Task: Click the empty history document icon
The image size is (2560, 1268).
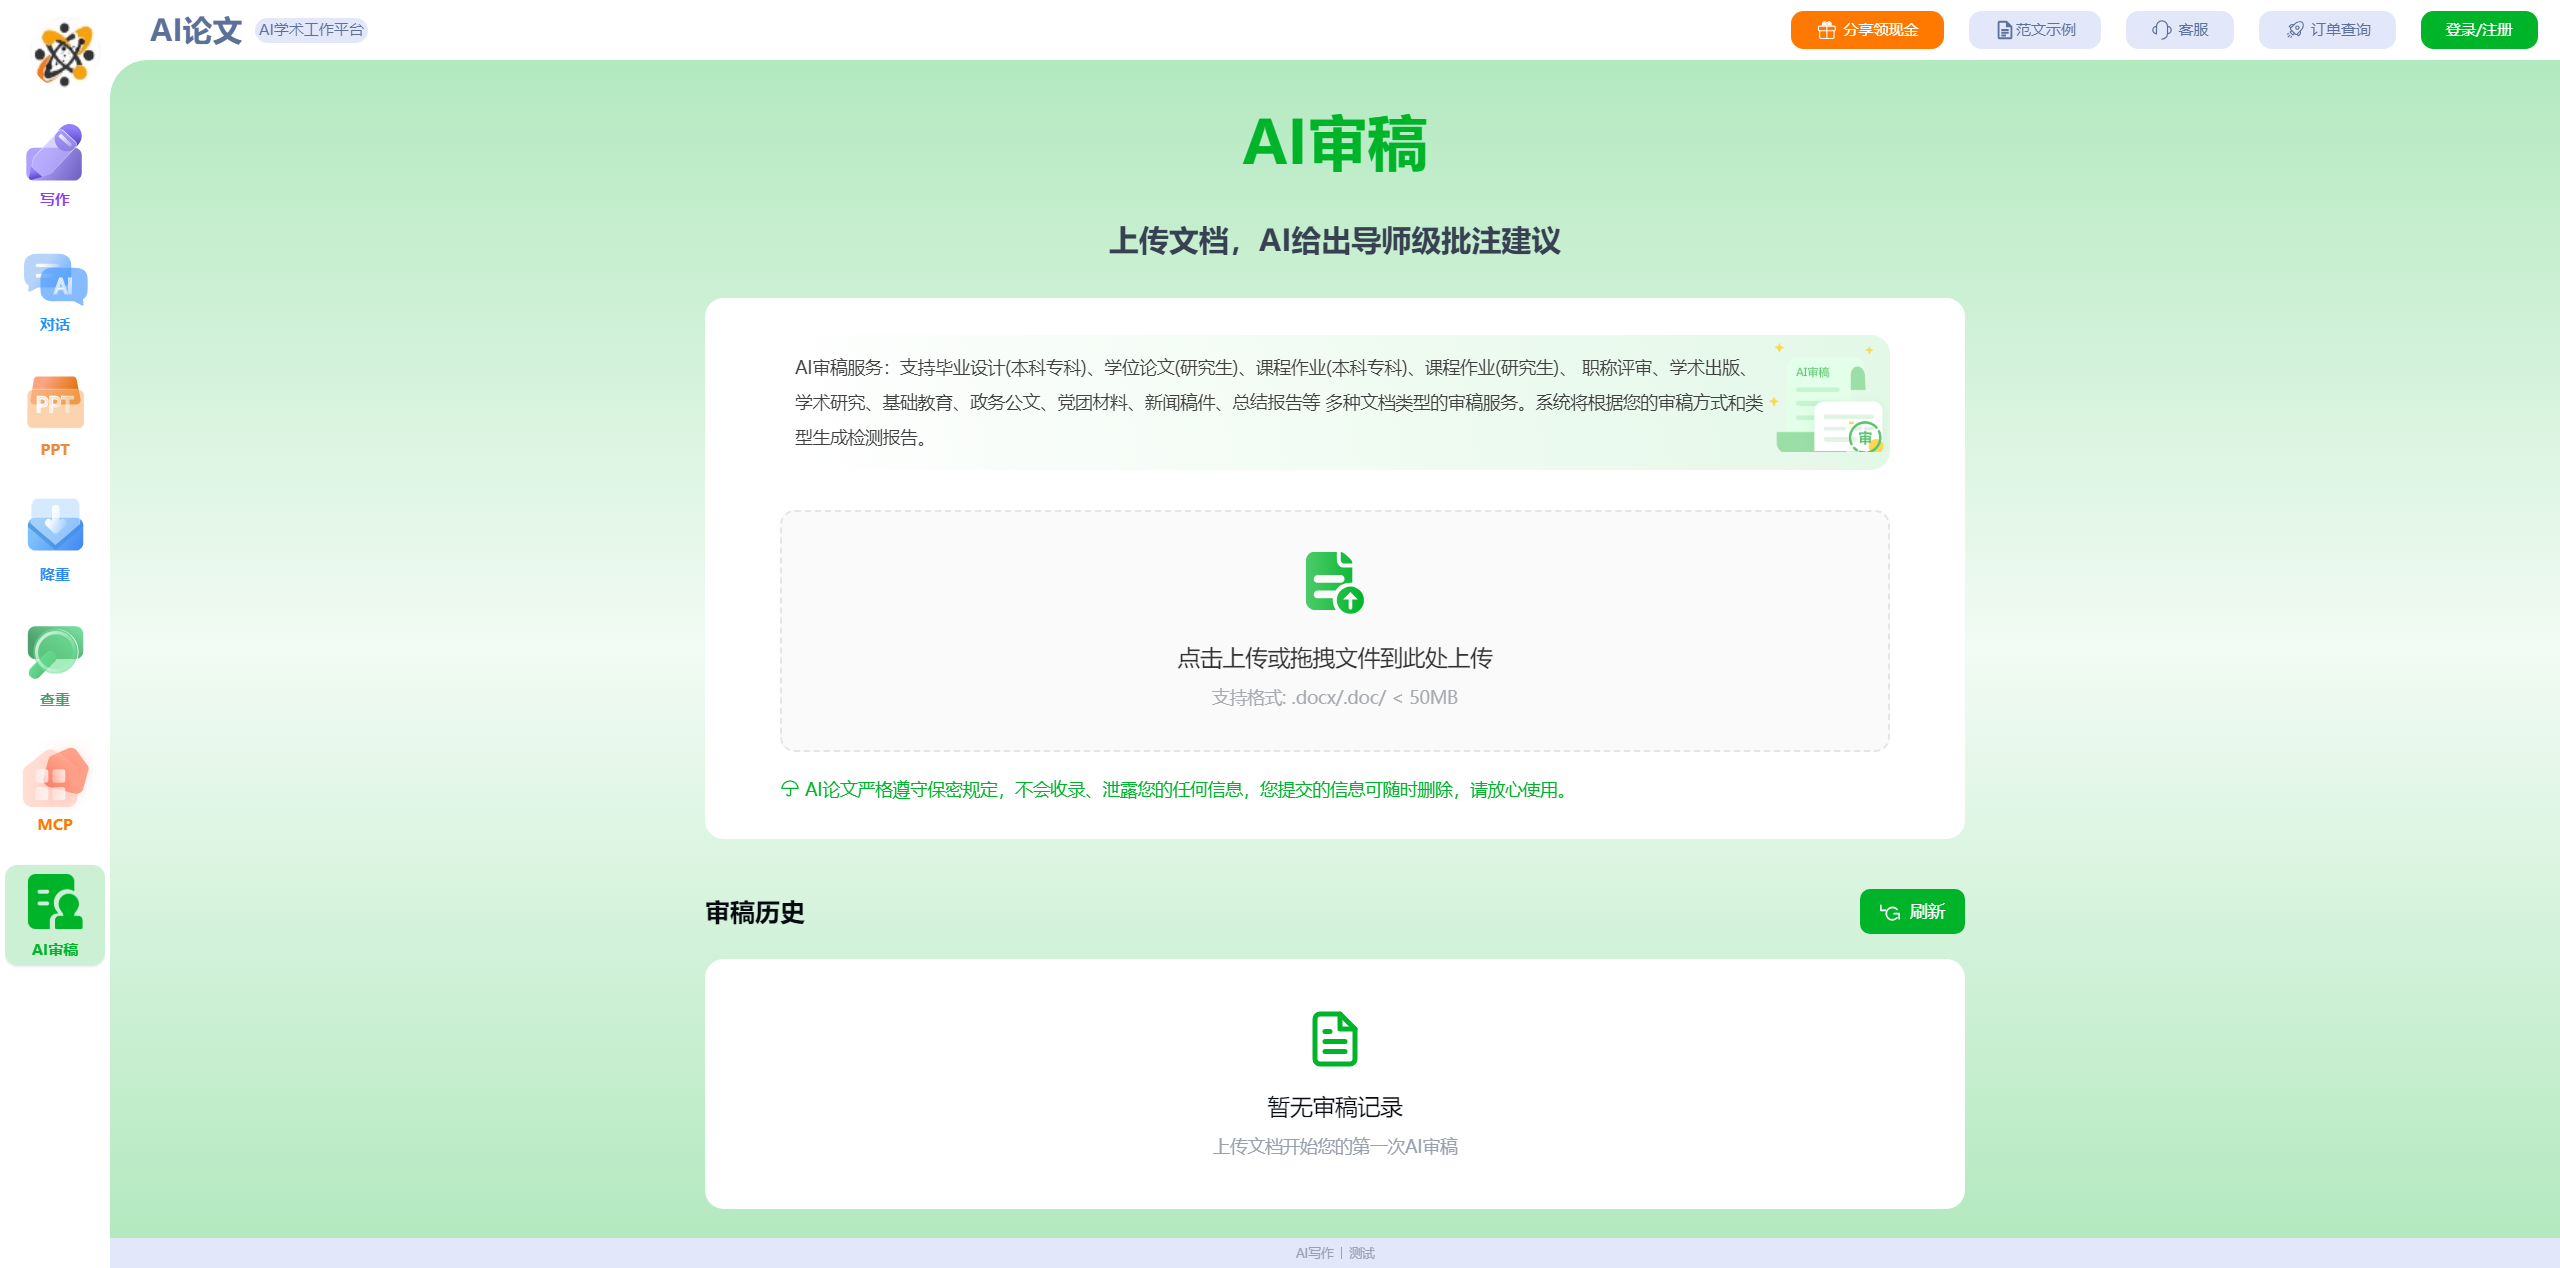Action: [1334, 1038]
